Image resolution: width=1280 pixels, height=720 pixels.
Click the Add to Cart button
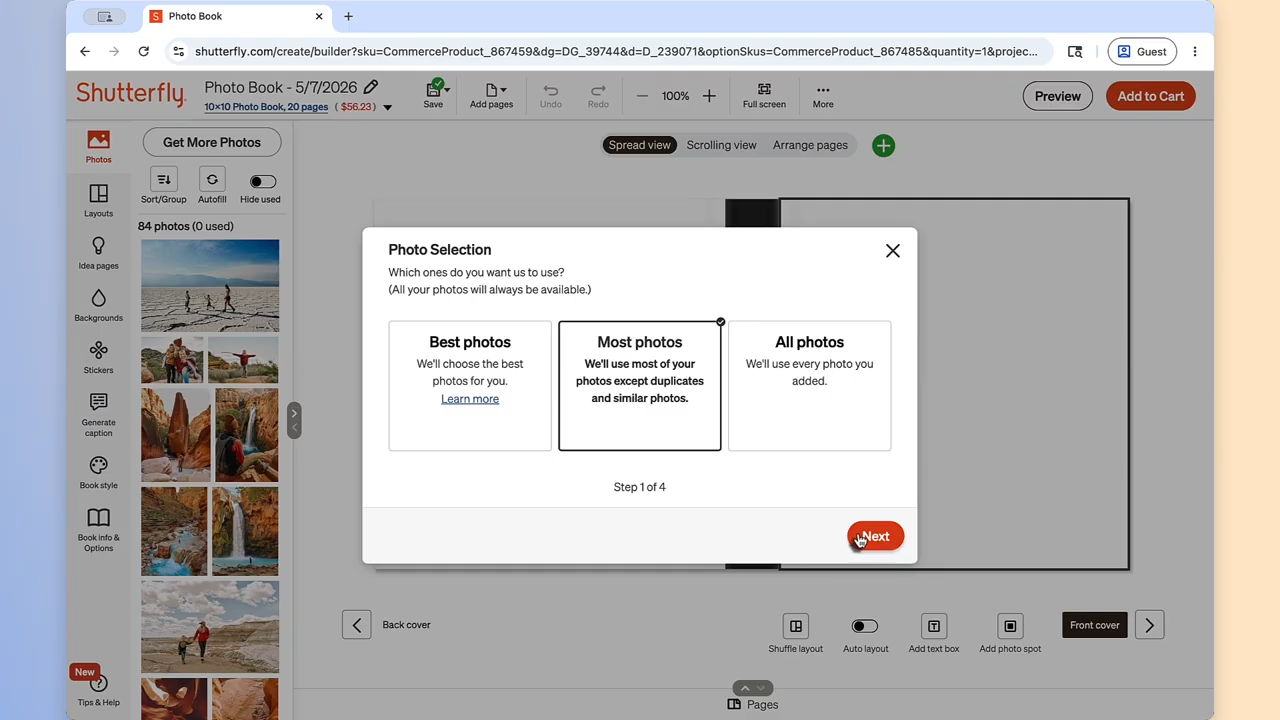(x=1151, y=96)
